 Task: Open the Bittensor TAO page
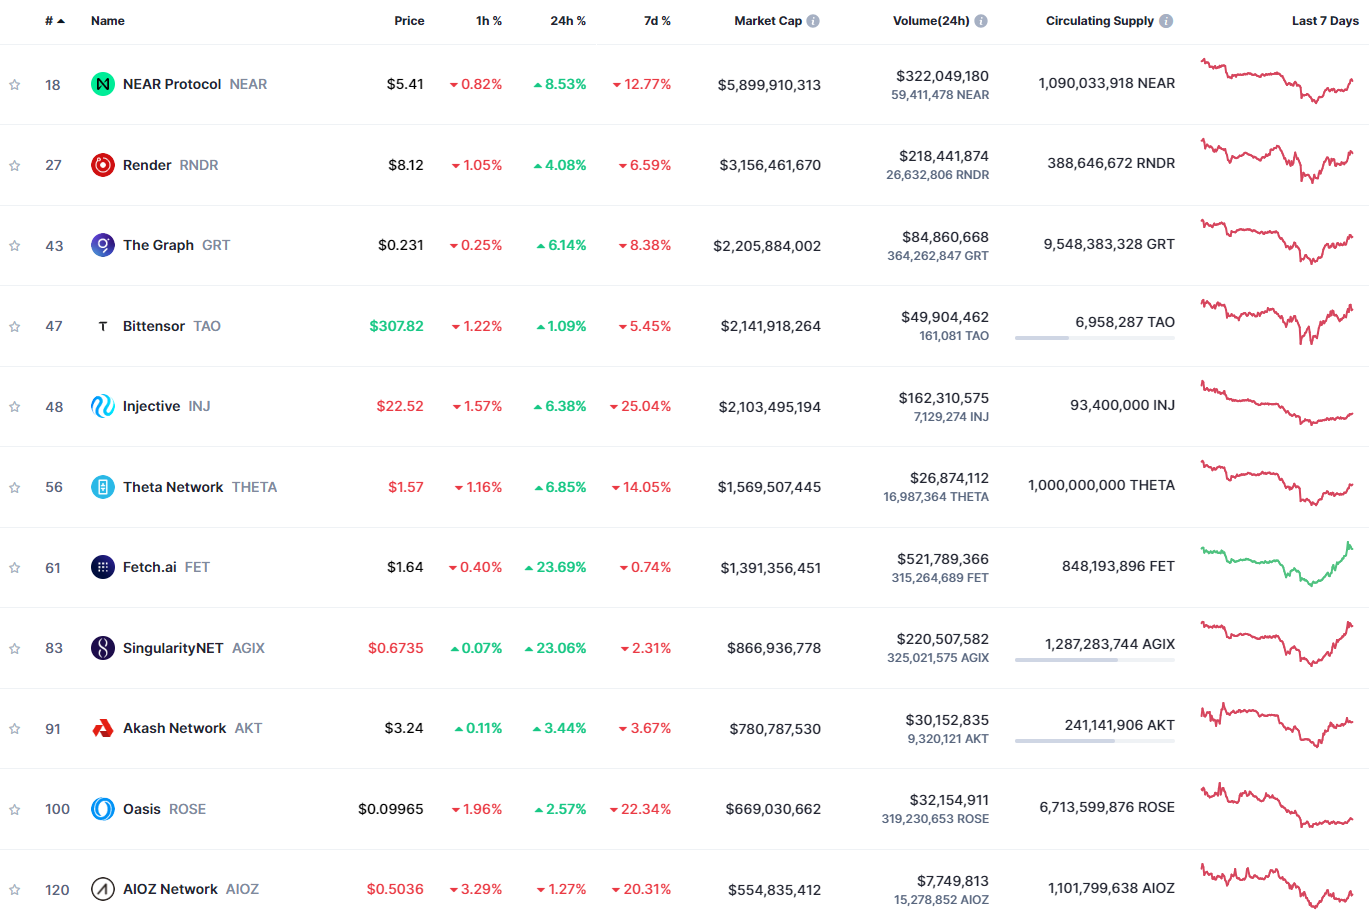point(172,326)
